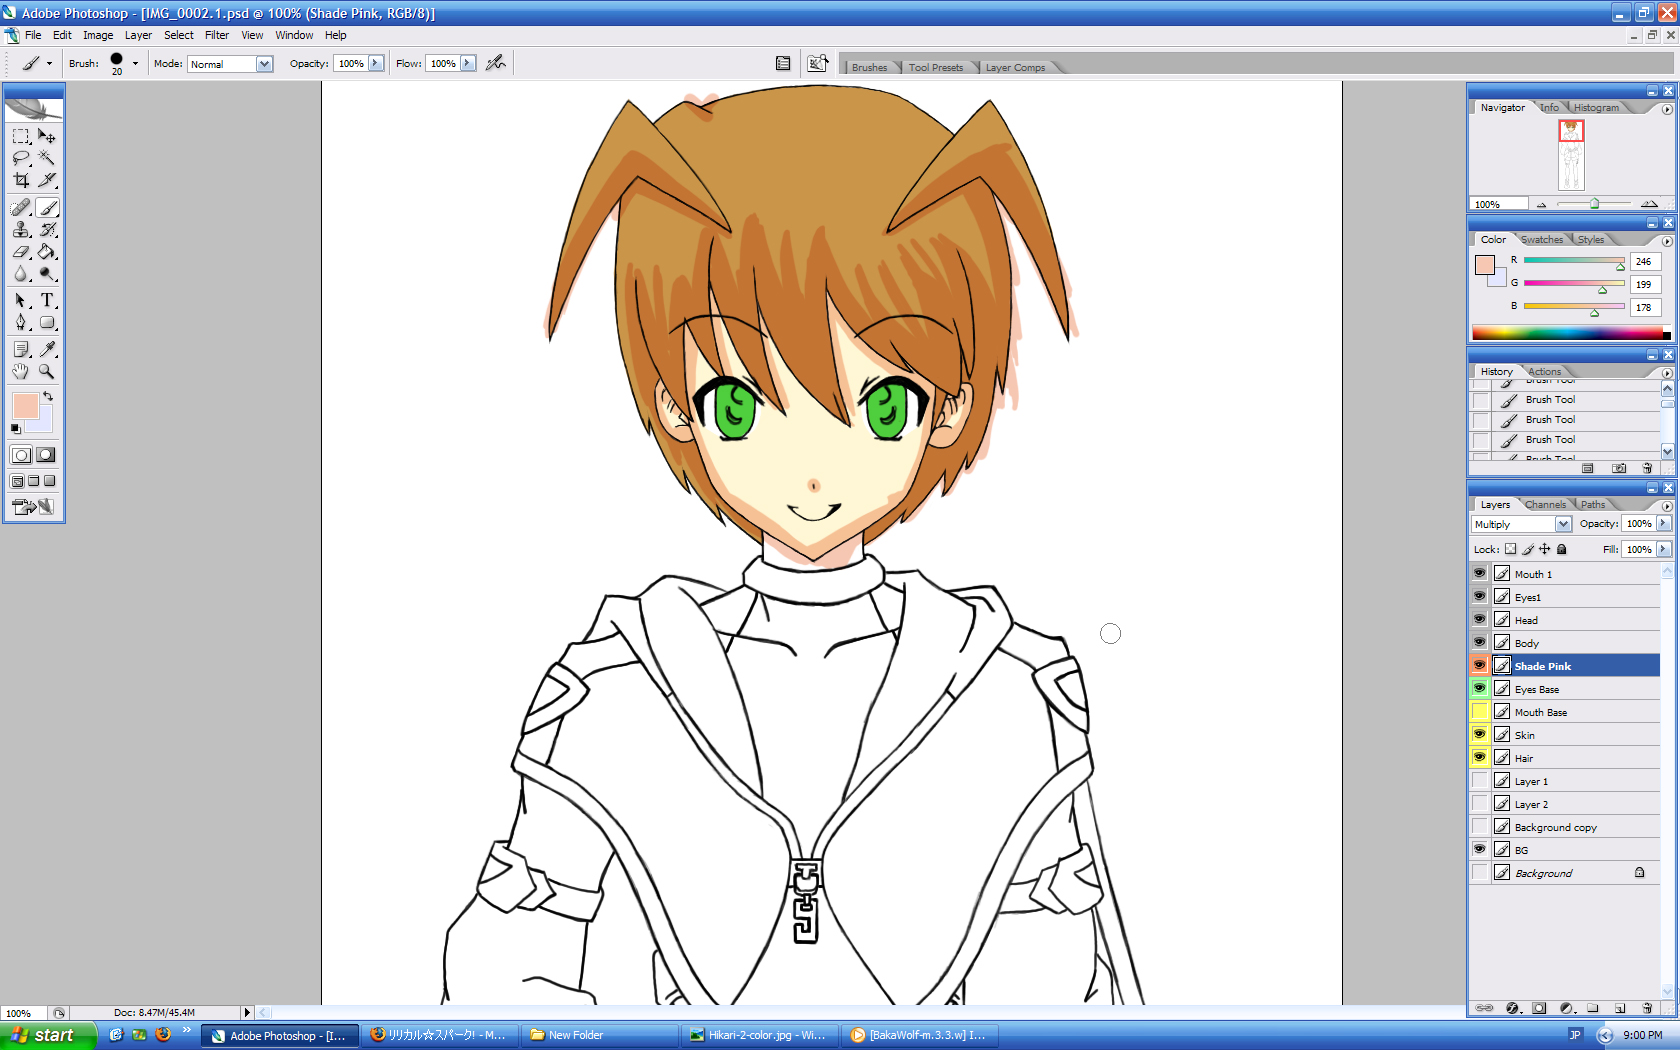
Task: Switch to the Channels tab
Action: click(1545, 504)
